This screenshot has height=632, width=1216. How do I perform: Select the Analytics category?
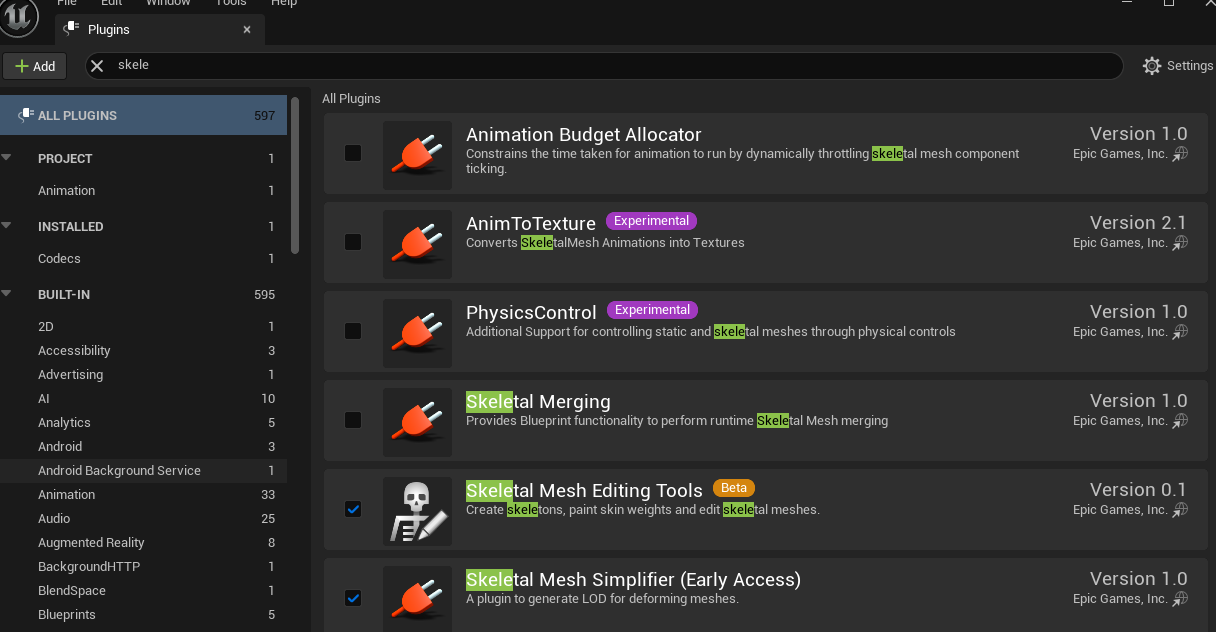[x=143, y=422]
